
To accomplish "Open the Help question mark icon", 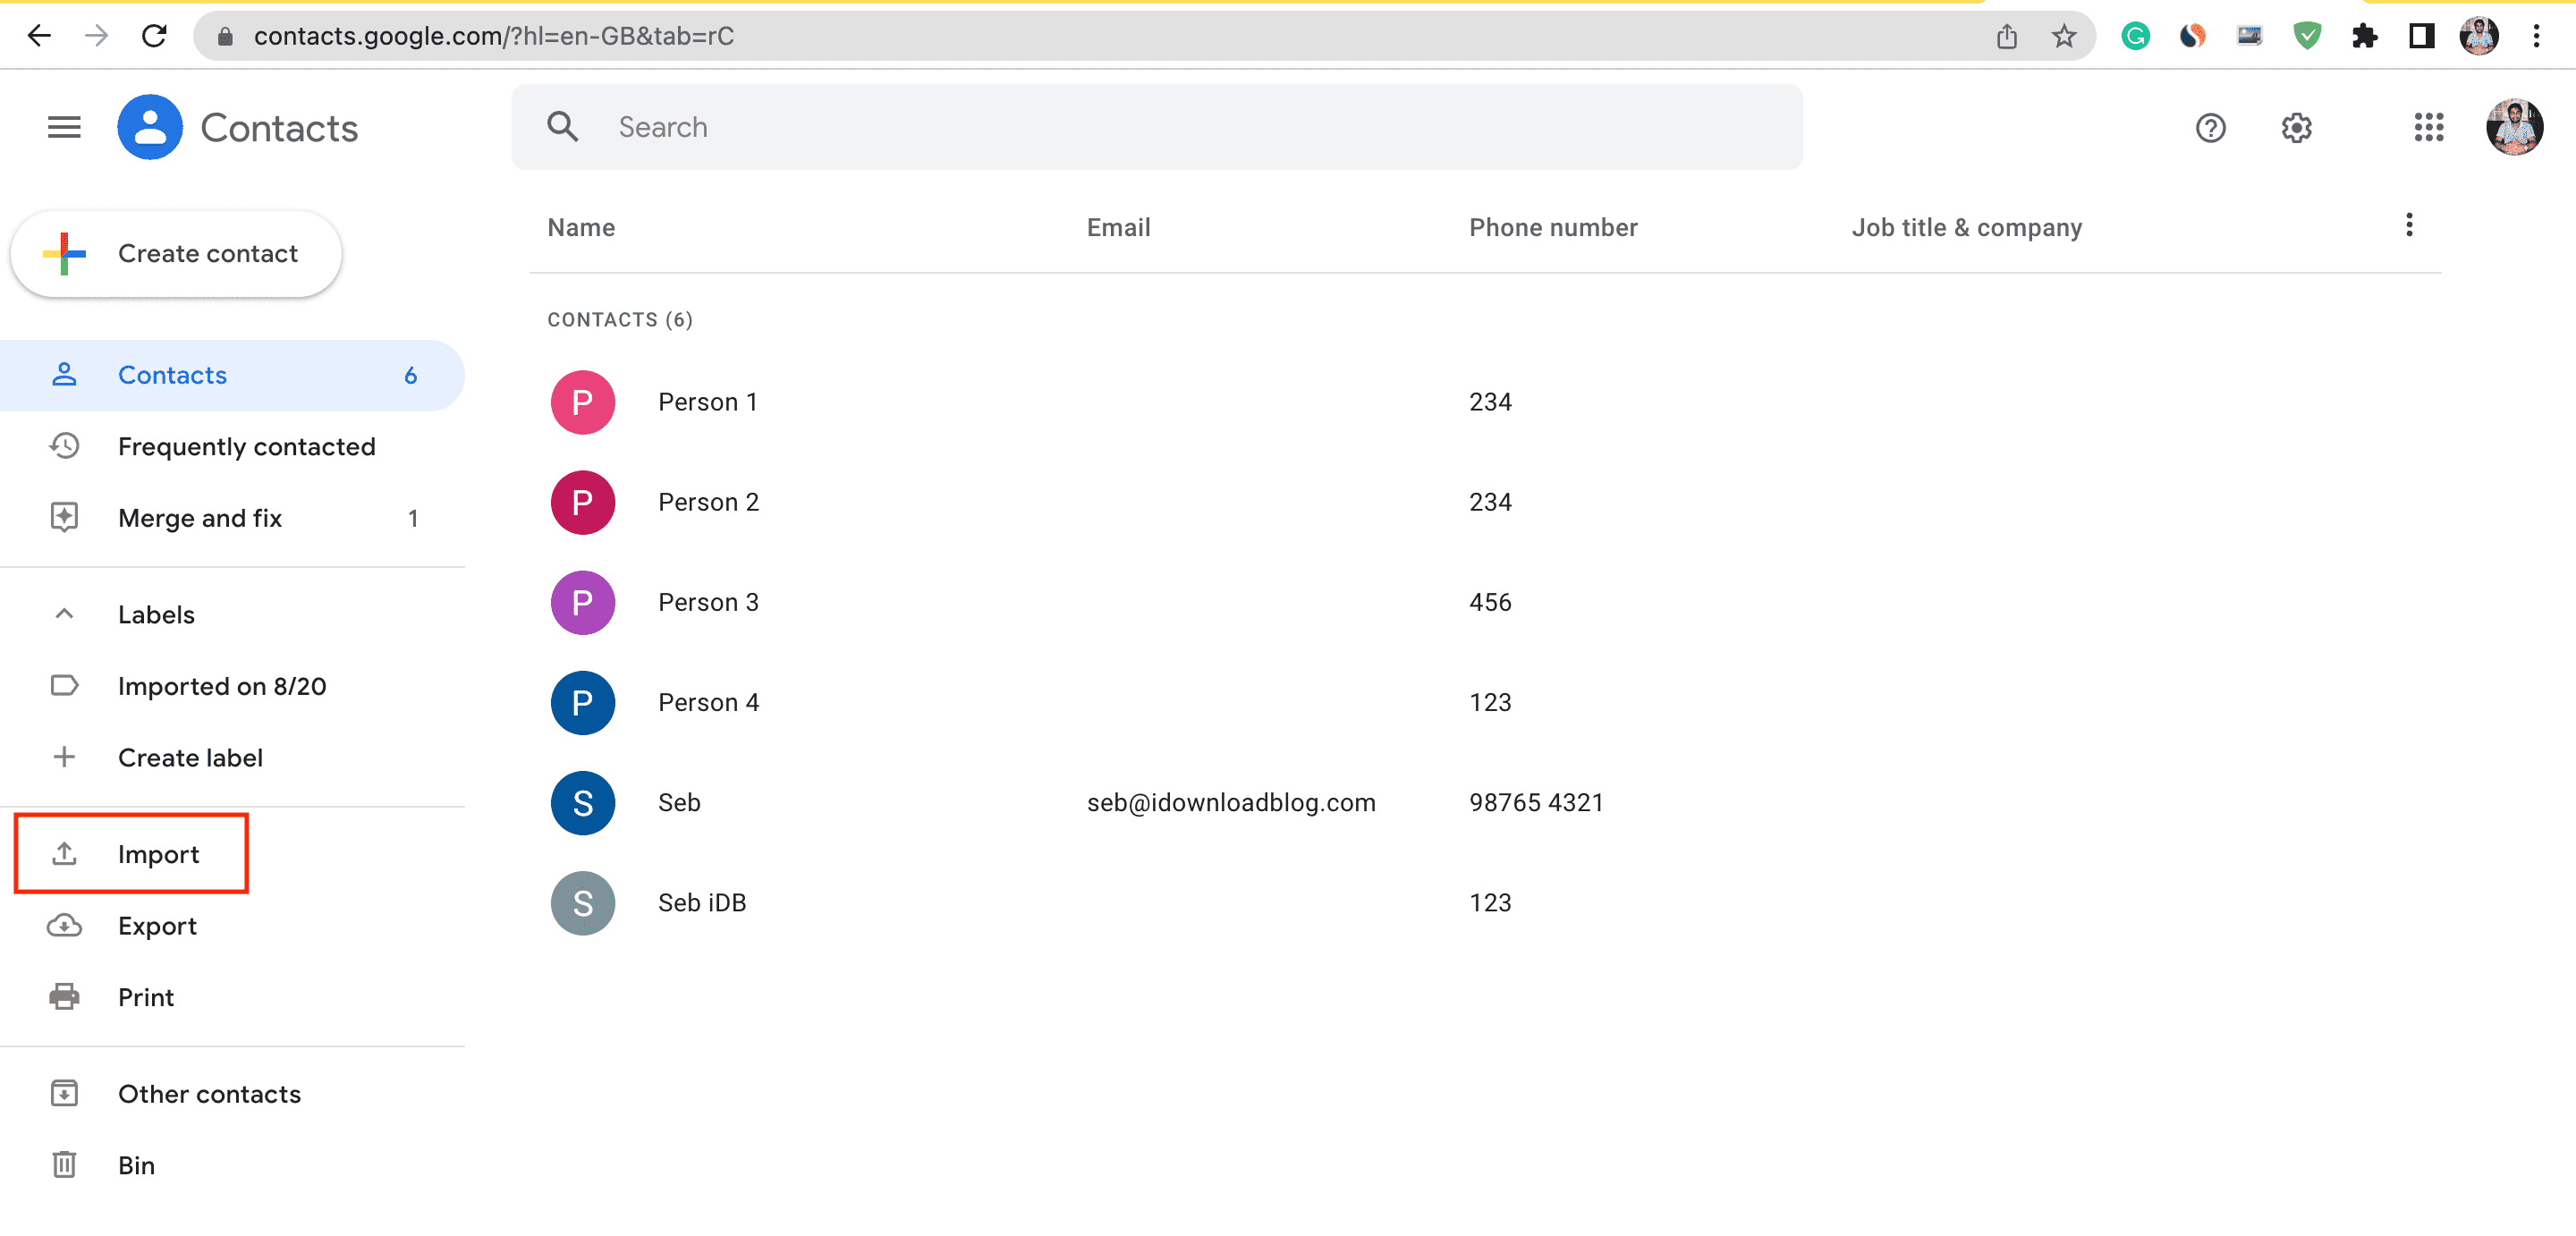I will pyautogui.click(x=2210, y=127).
